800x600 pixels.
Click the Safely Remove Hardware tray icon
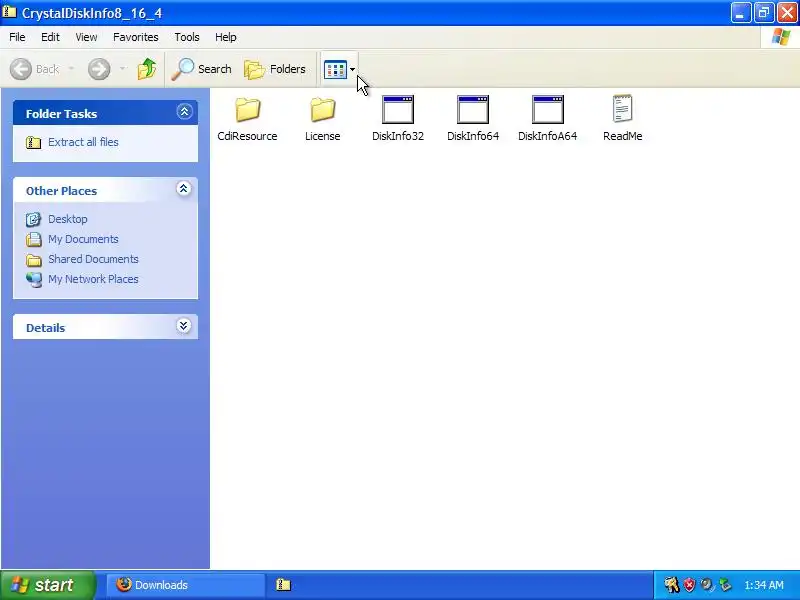(x=725, y=585)
